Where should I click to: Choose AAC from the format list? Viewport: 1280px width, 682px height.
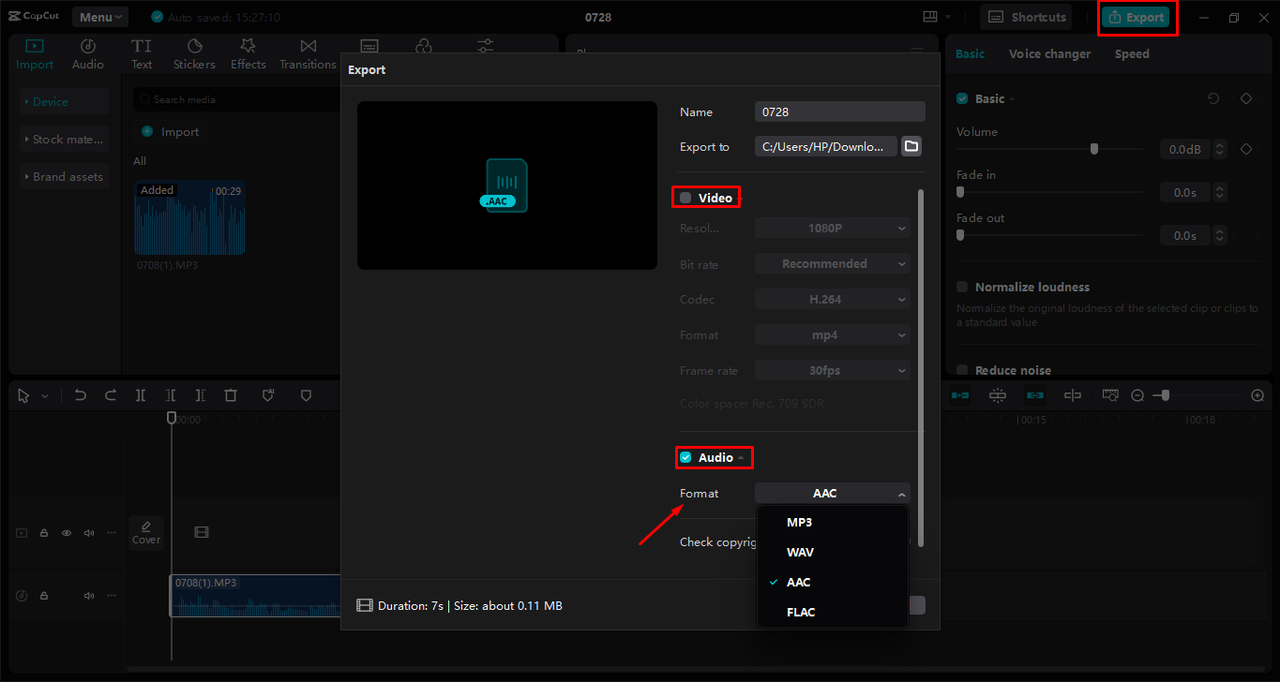point(833,582)
